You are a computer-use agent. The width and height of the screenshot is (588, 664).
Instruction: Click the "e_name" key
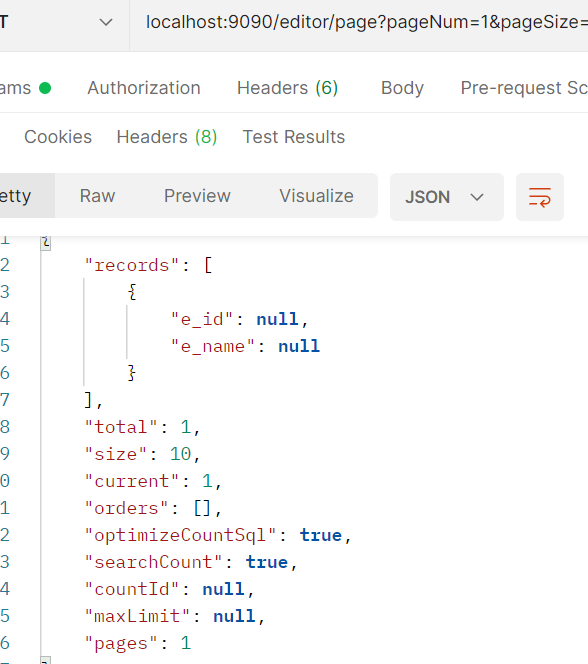(x=213, y=346)
